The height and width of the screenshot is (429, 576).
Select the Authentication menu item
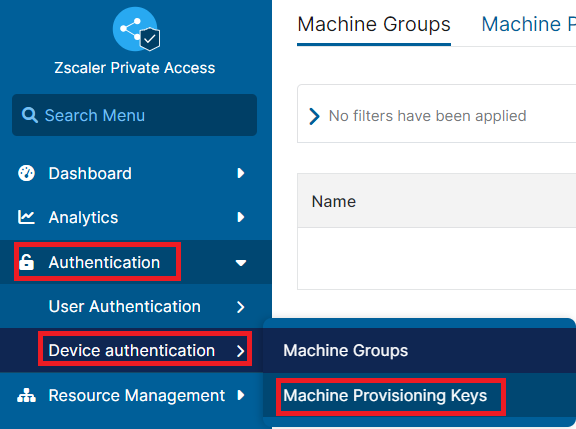[x=136, y=262]
